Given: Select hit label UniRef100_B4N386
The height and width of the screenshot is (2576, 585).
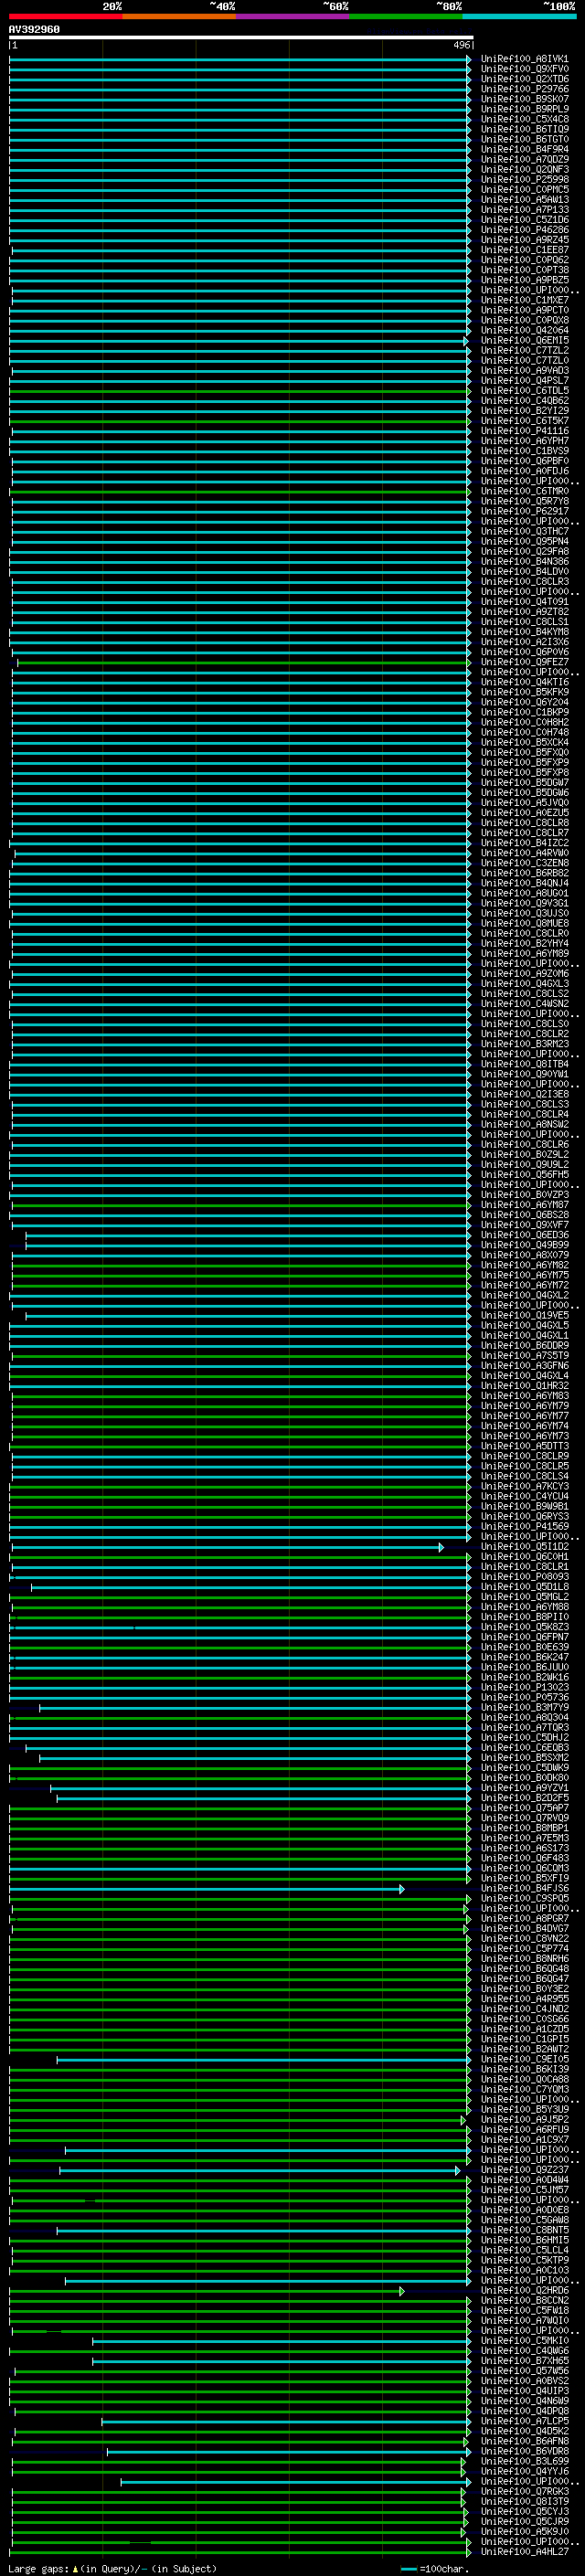Looking at the screenshot, I should pos(524,562).
